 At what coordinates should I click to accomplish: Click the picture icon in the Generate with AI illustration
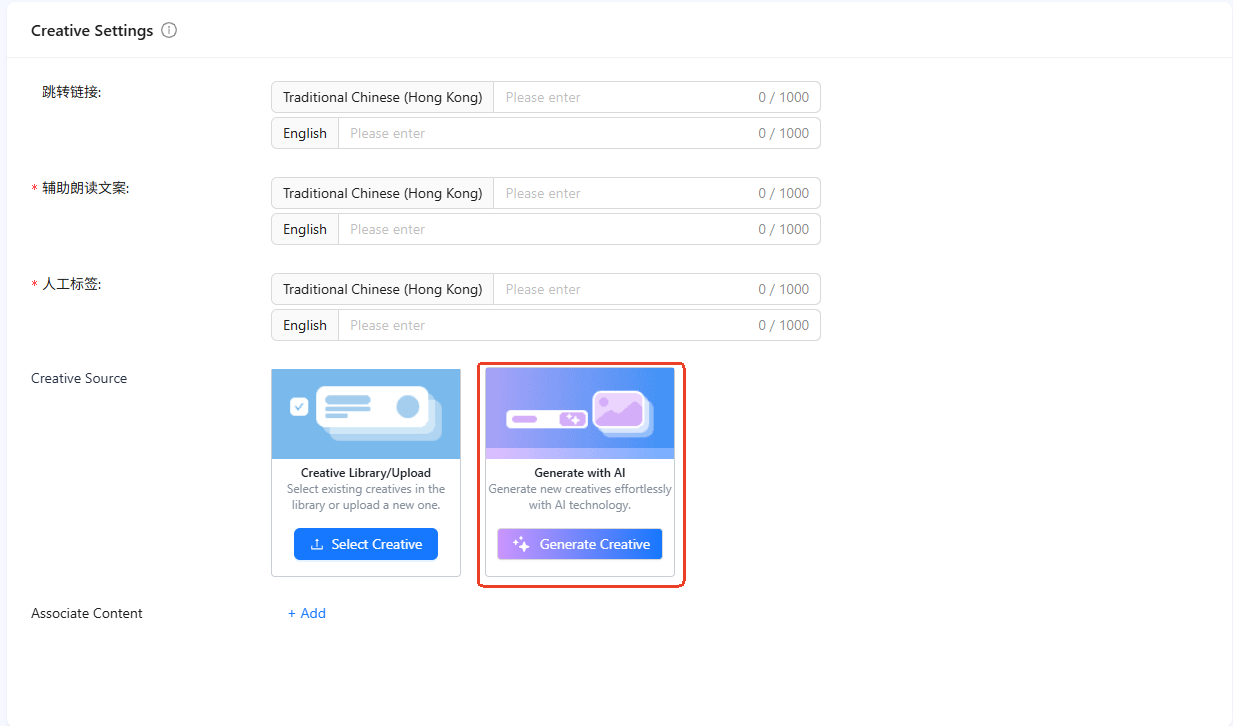(619, 409)
